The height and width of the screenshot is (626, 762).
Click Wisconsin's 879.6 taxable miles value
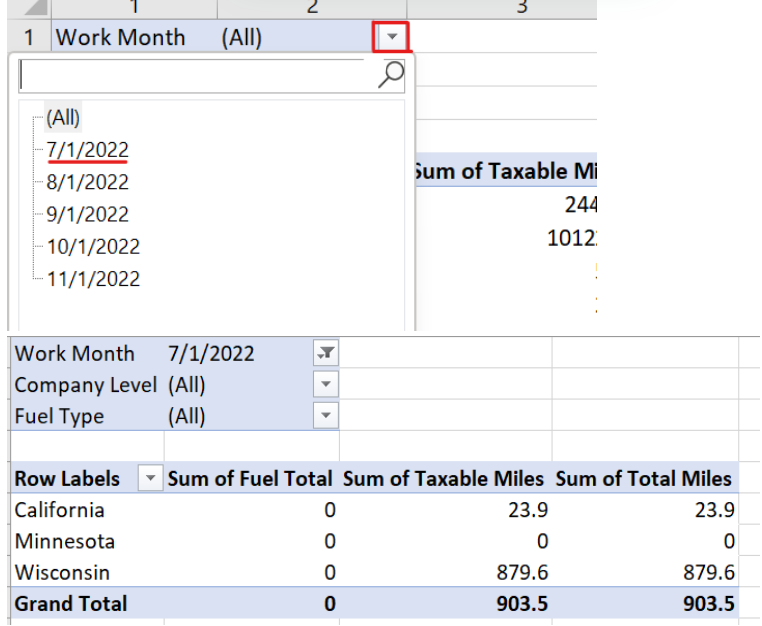522,573
